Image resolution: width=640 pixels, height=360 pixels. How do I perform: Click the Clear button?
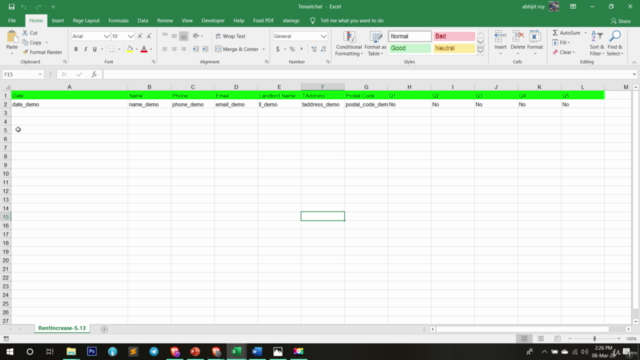coord(564,52)
